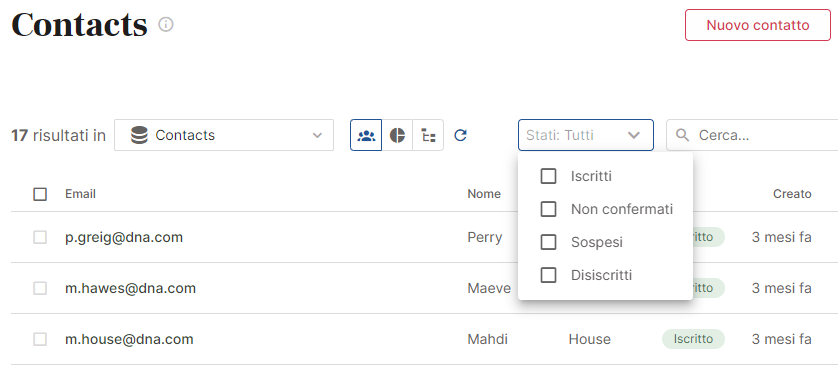
Task: Click the Nuovo contatto button
Action: pyautogui.click(x=758, y=25)
